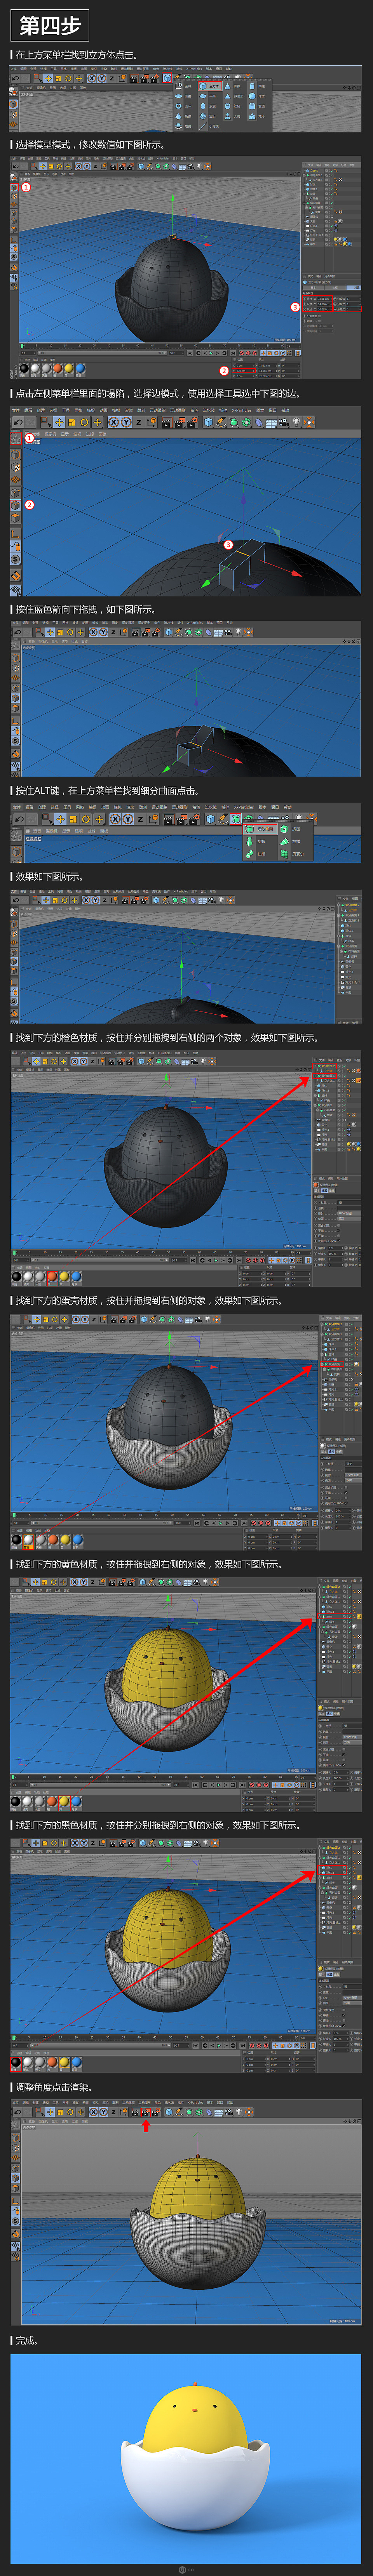The height and width of the screenshot is (2576, 373).
Task: Click Undo icon in the 按住ALT键 screenshot
Action: tap(18, 819)
